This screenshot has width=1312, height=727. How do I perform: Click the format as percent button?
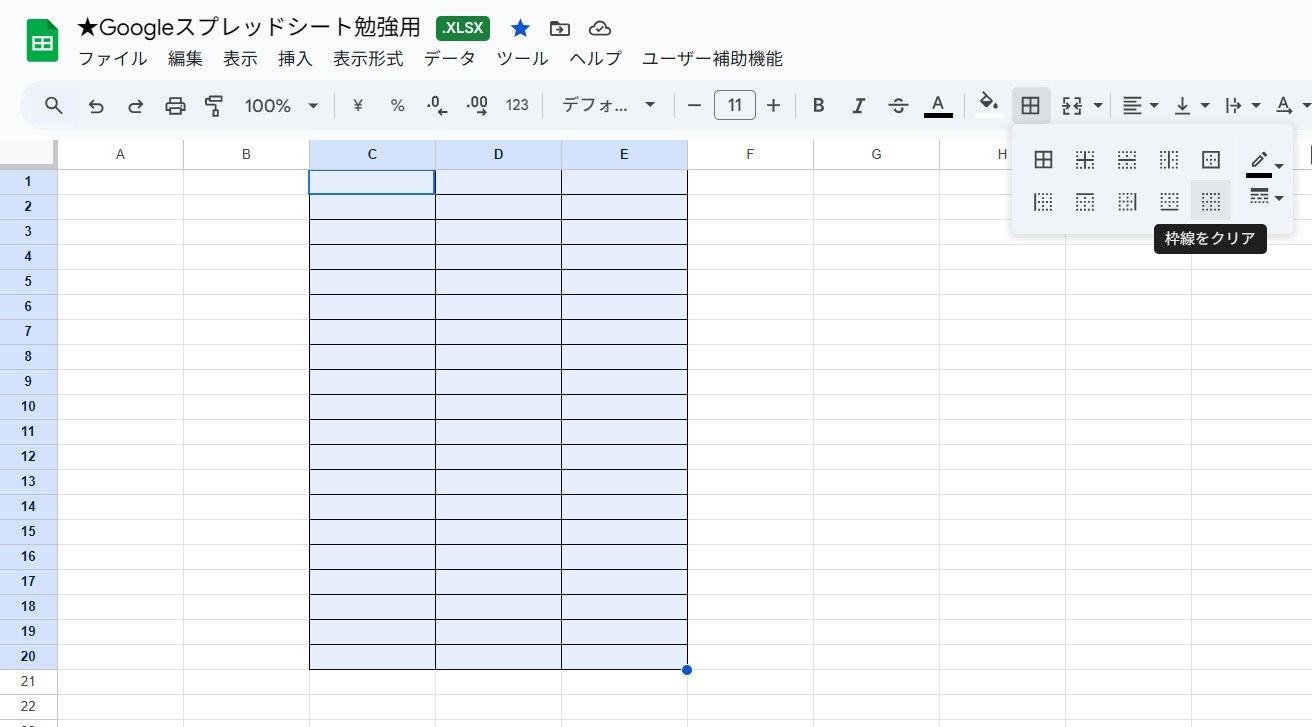(397, 106)
